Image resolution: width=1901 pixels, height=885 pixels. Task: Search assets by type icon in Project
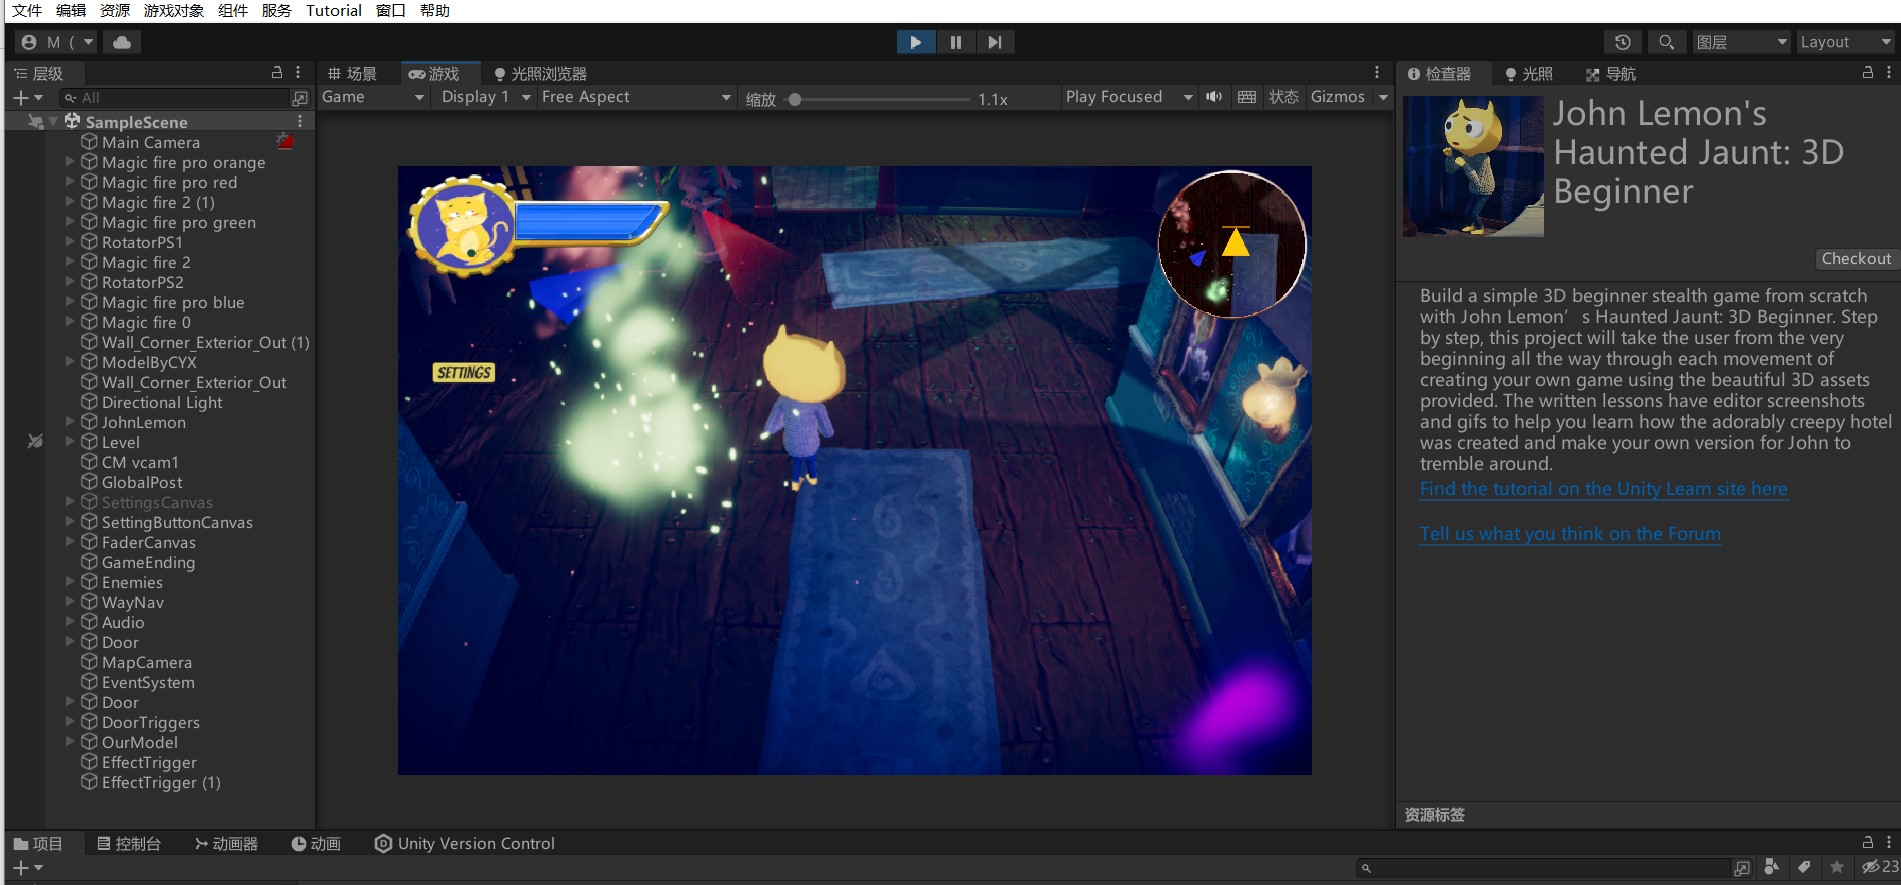1772,867
